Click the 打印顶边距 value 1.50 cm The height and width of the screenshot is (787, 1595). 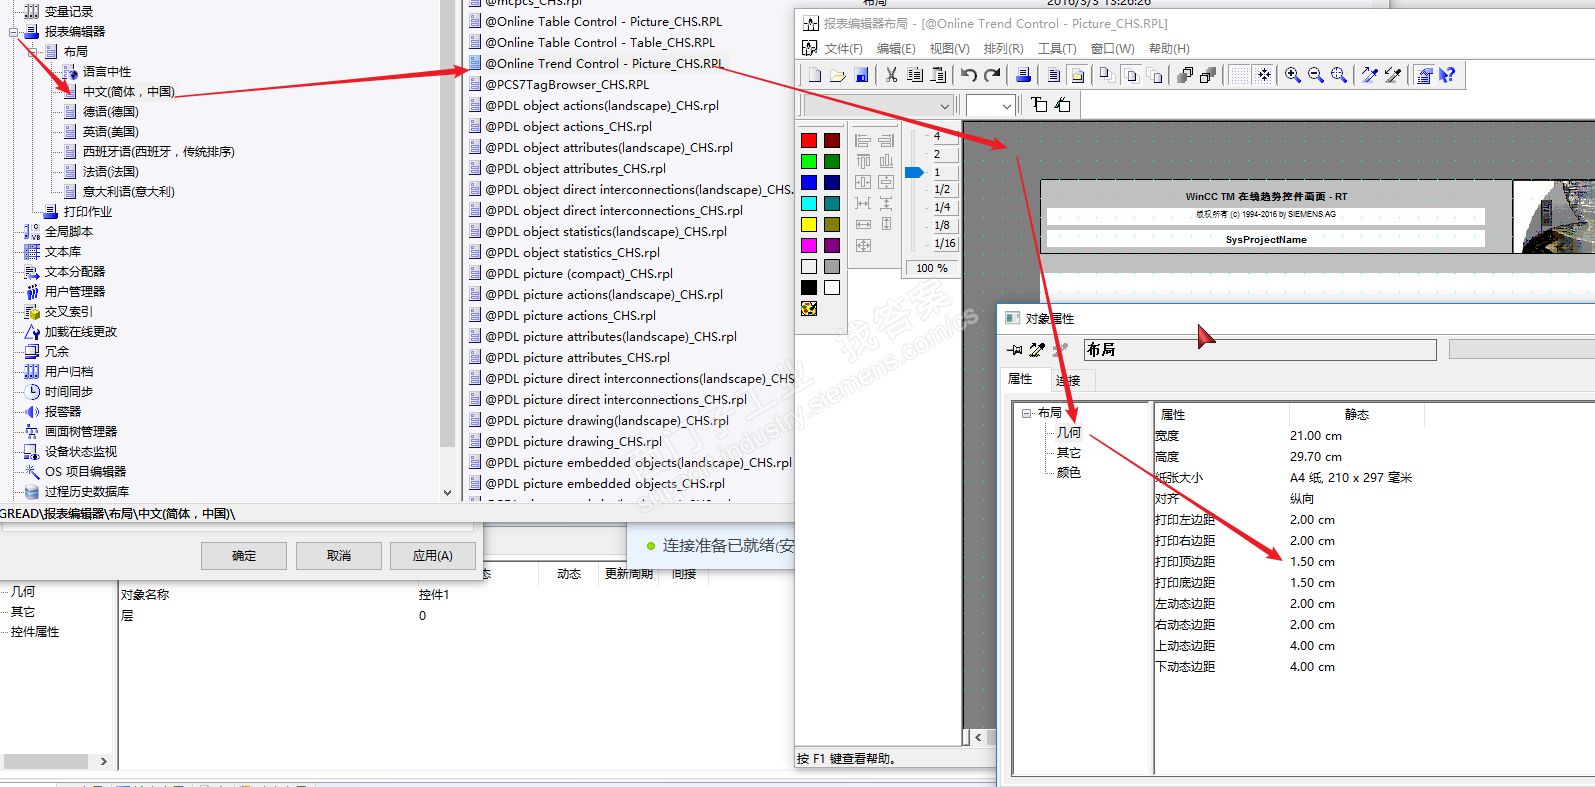(1312, 562)
